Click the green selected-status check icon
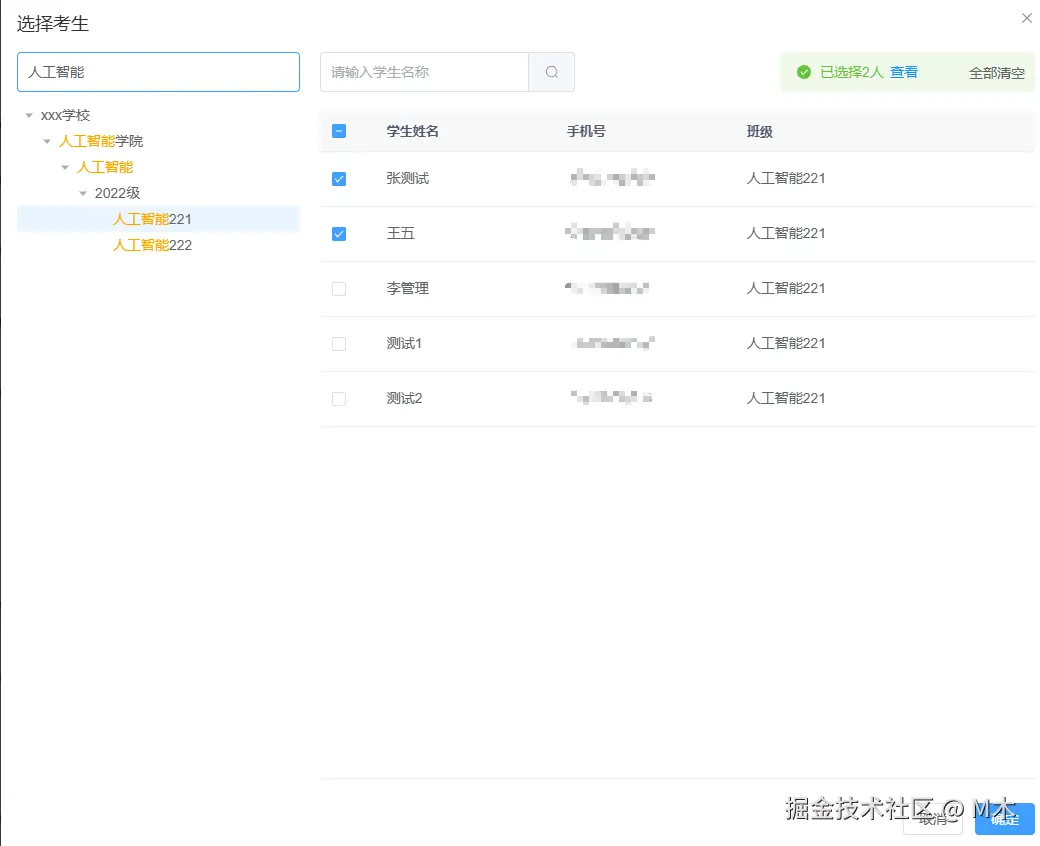Viewport: 1040px width, 846px height. [803, 72]
